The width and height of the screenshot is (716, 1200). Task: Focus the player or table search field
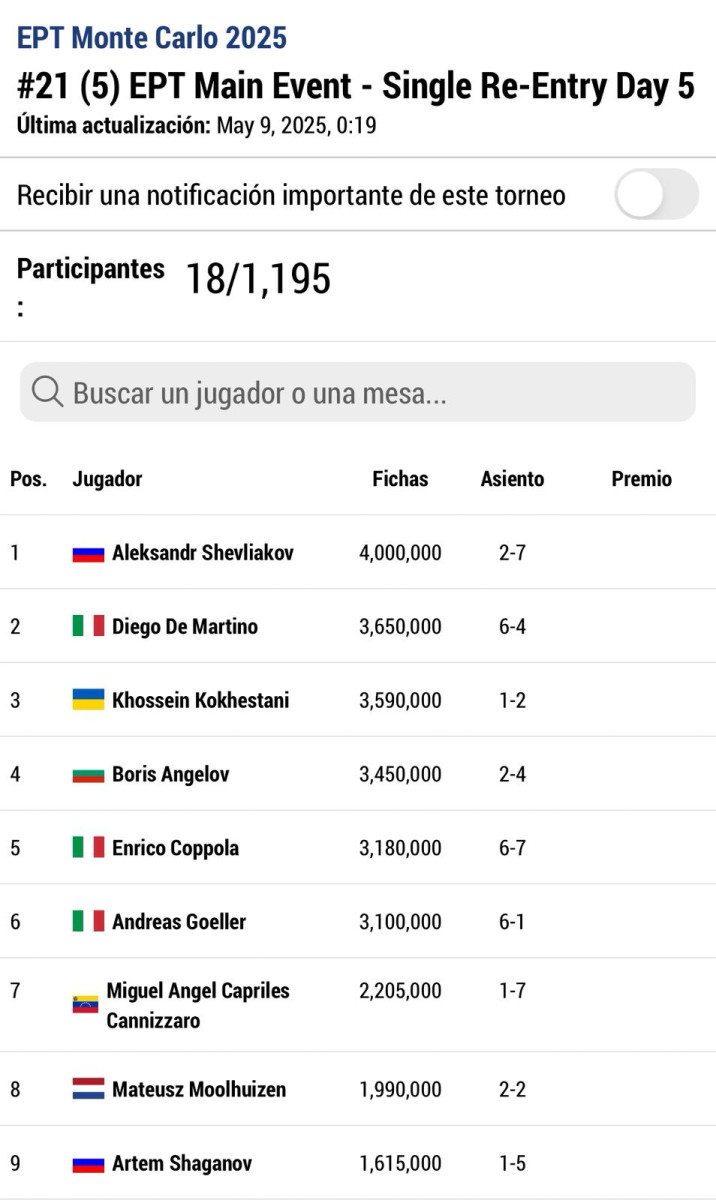coord(358,392)
